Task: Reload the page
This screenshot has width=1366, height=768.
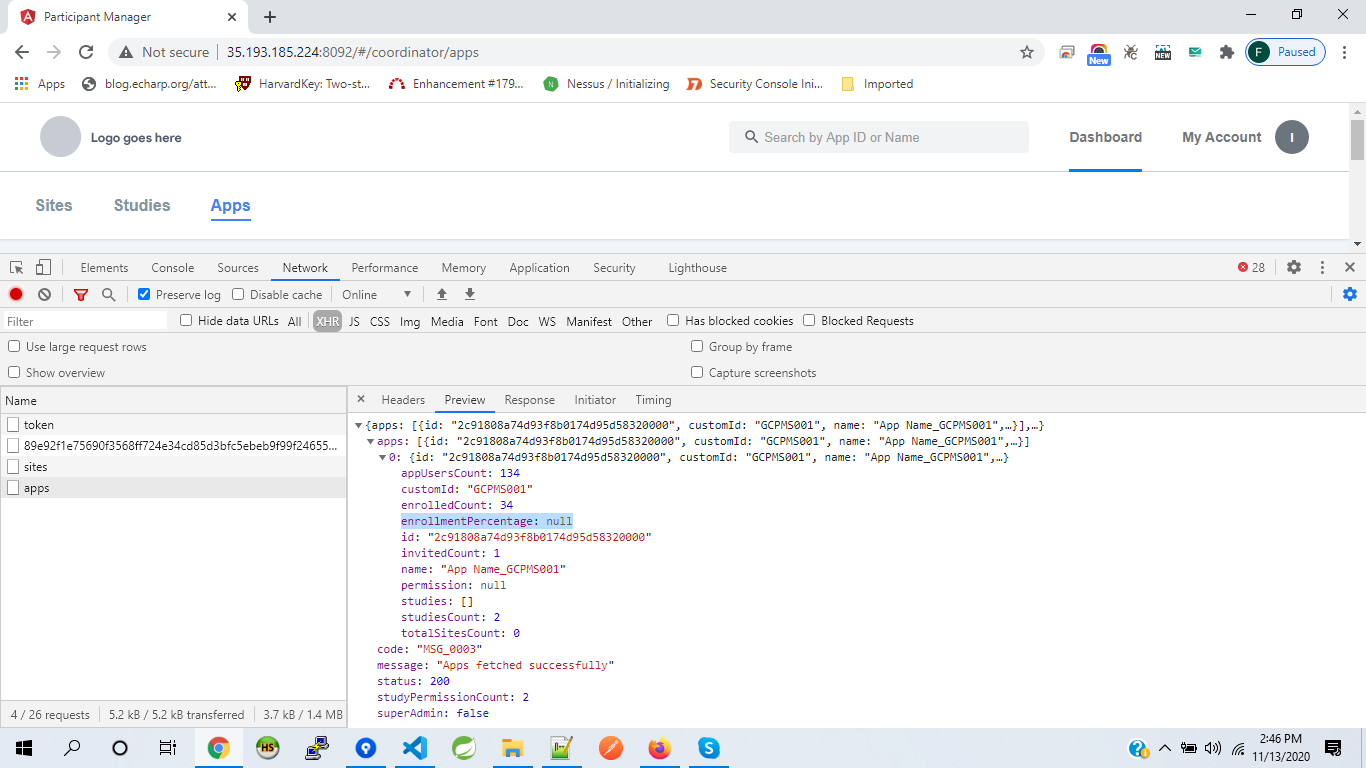Action: [86, 52]
